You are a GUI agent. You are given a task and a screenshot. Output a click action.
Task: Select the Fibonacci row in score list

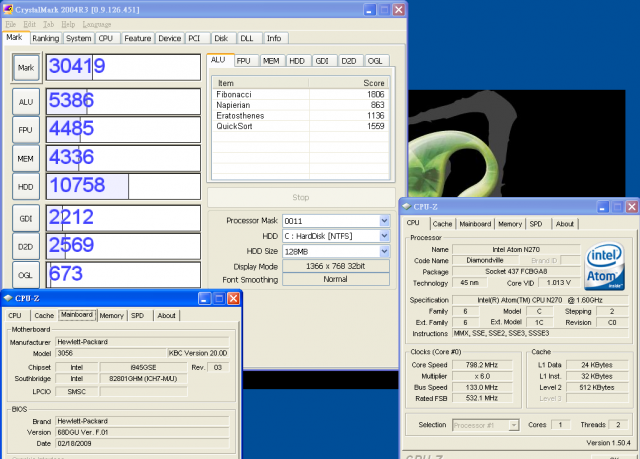[x=300, y=94]
